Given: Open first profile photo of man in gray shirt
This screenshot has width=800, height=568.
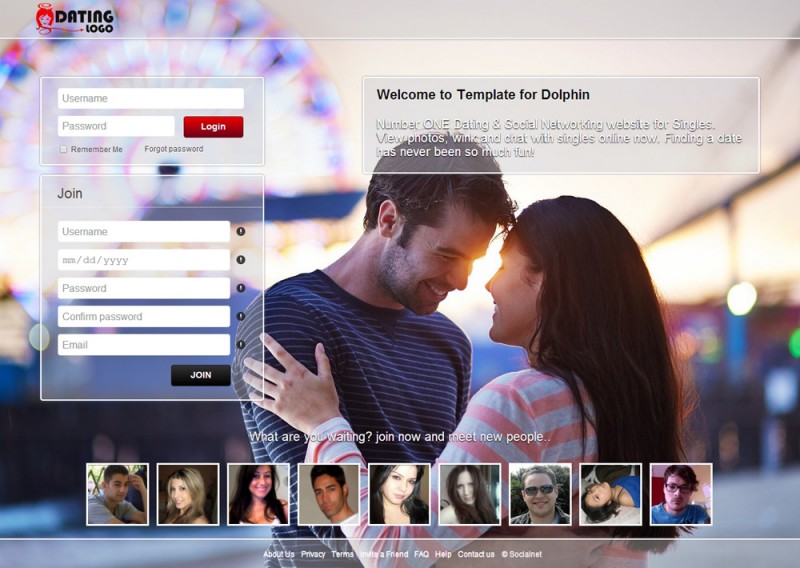Looking at the screenshot, I should (117, 494).
